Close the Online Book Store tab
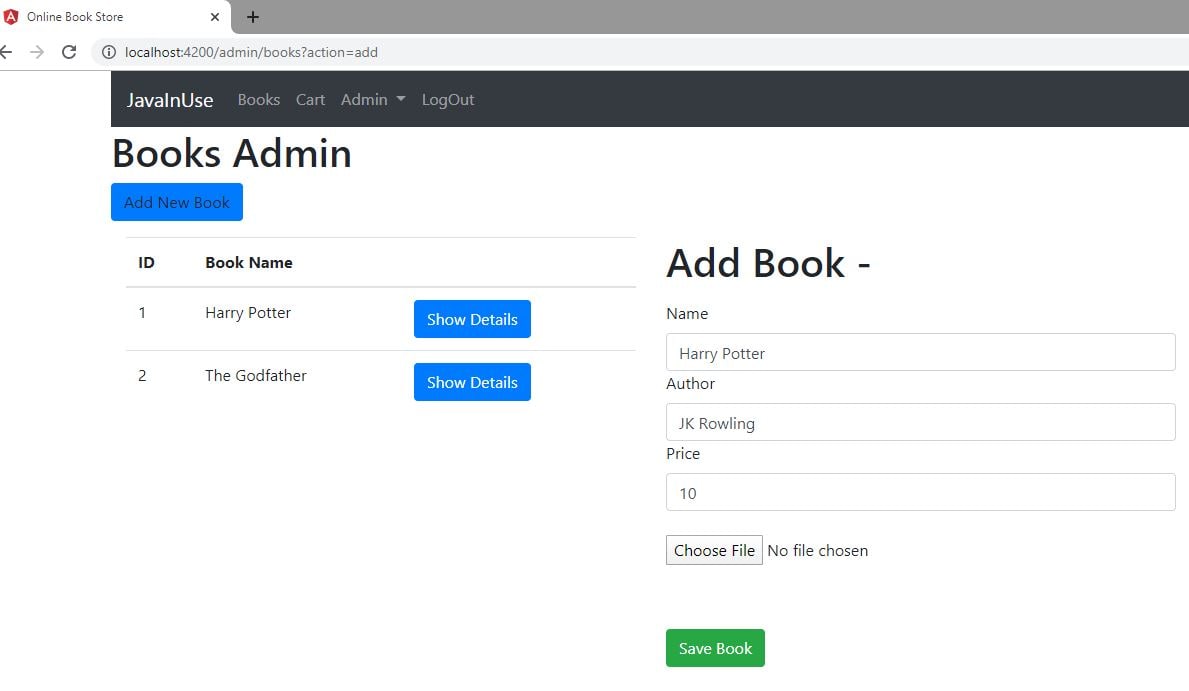 coord(215,17)
